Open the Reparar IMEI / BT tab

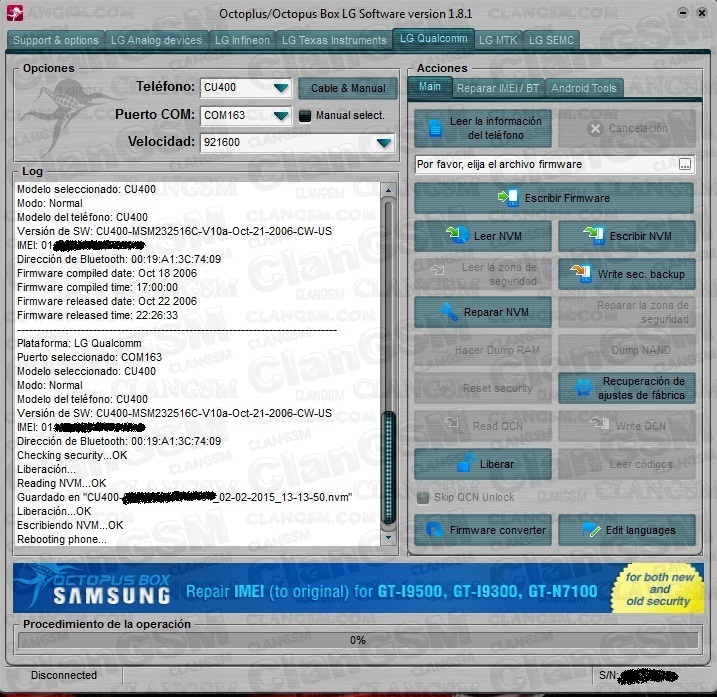point(498,88)
